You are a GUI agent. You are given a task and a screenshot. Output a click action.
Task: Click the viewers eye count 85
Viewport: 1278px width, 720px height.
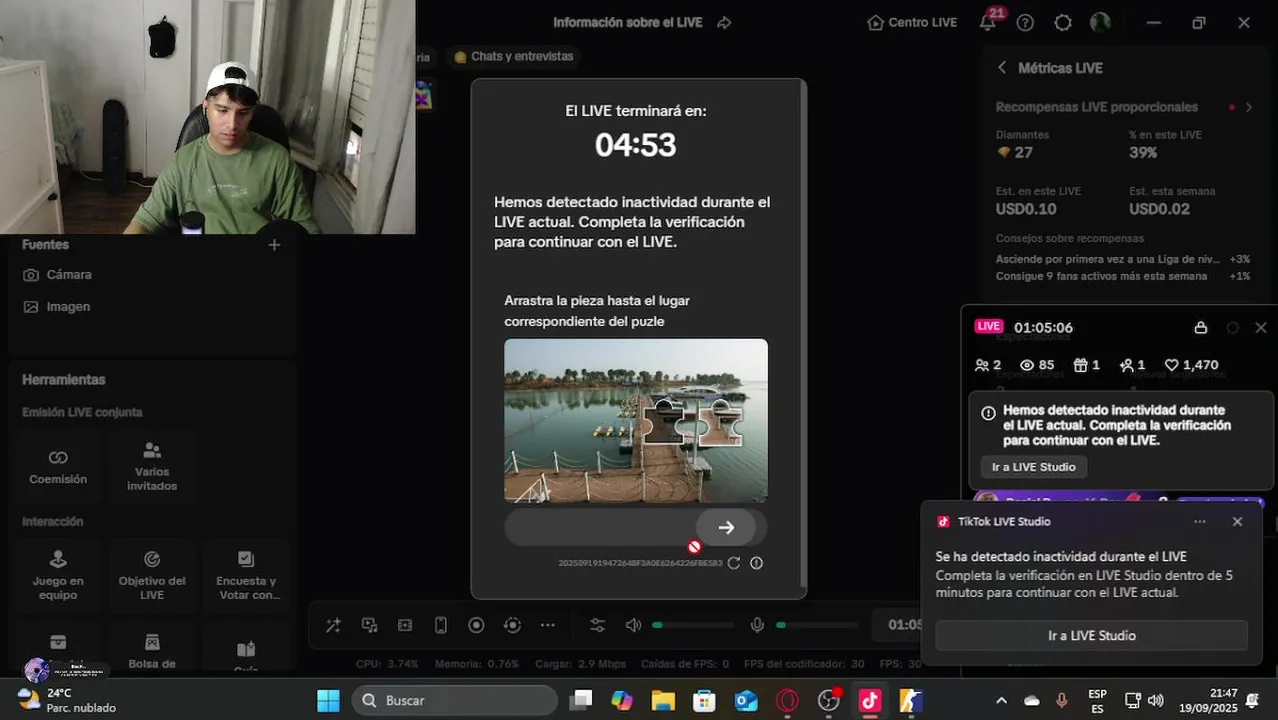(1037, 365)
